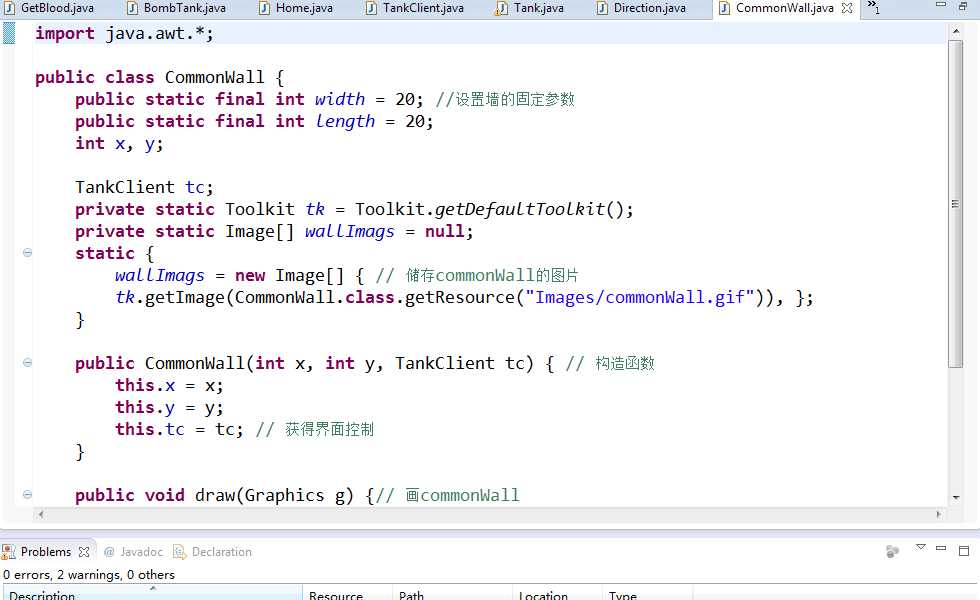Click the Tank.java tab warning file icon
This screenshot has height=600, width=980.
pyautogui.click(x=501, y=8)
